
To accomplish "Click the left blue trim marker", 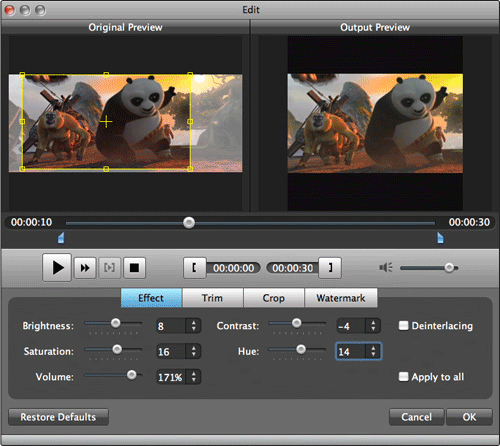I will click(x=61, y=238).
